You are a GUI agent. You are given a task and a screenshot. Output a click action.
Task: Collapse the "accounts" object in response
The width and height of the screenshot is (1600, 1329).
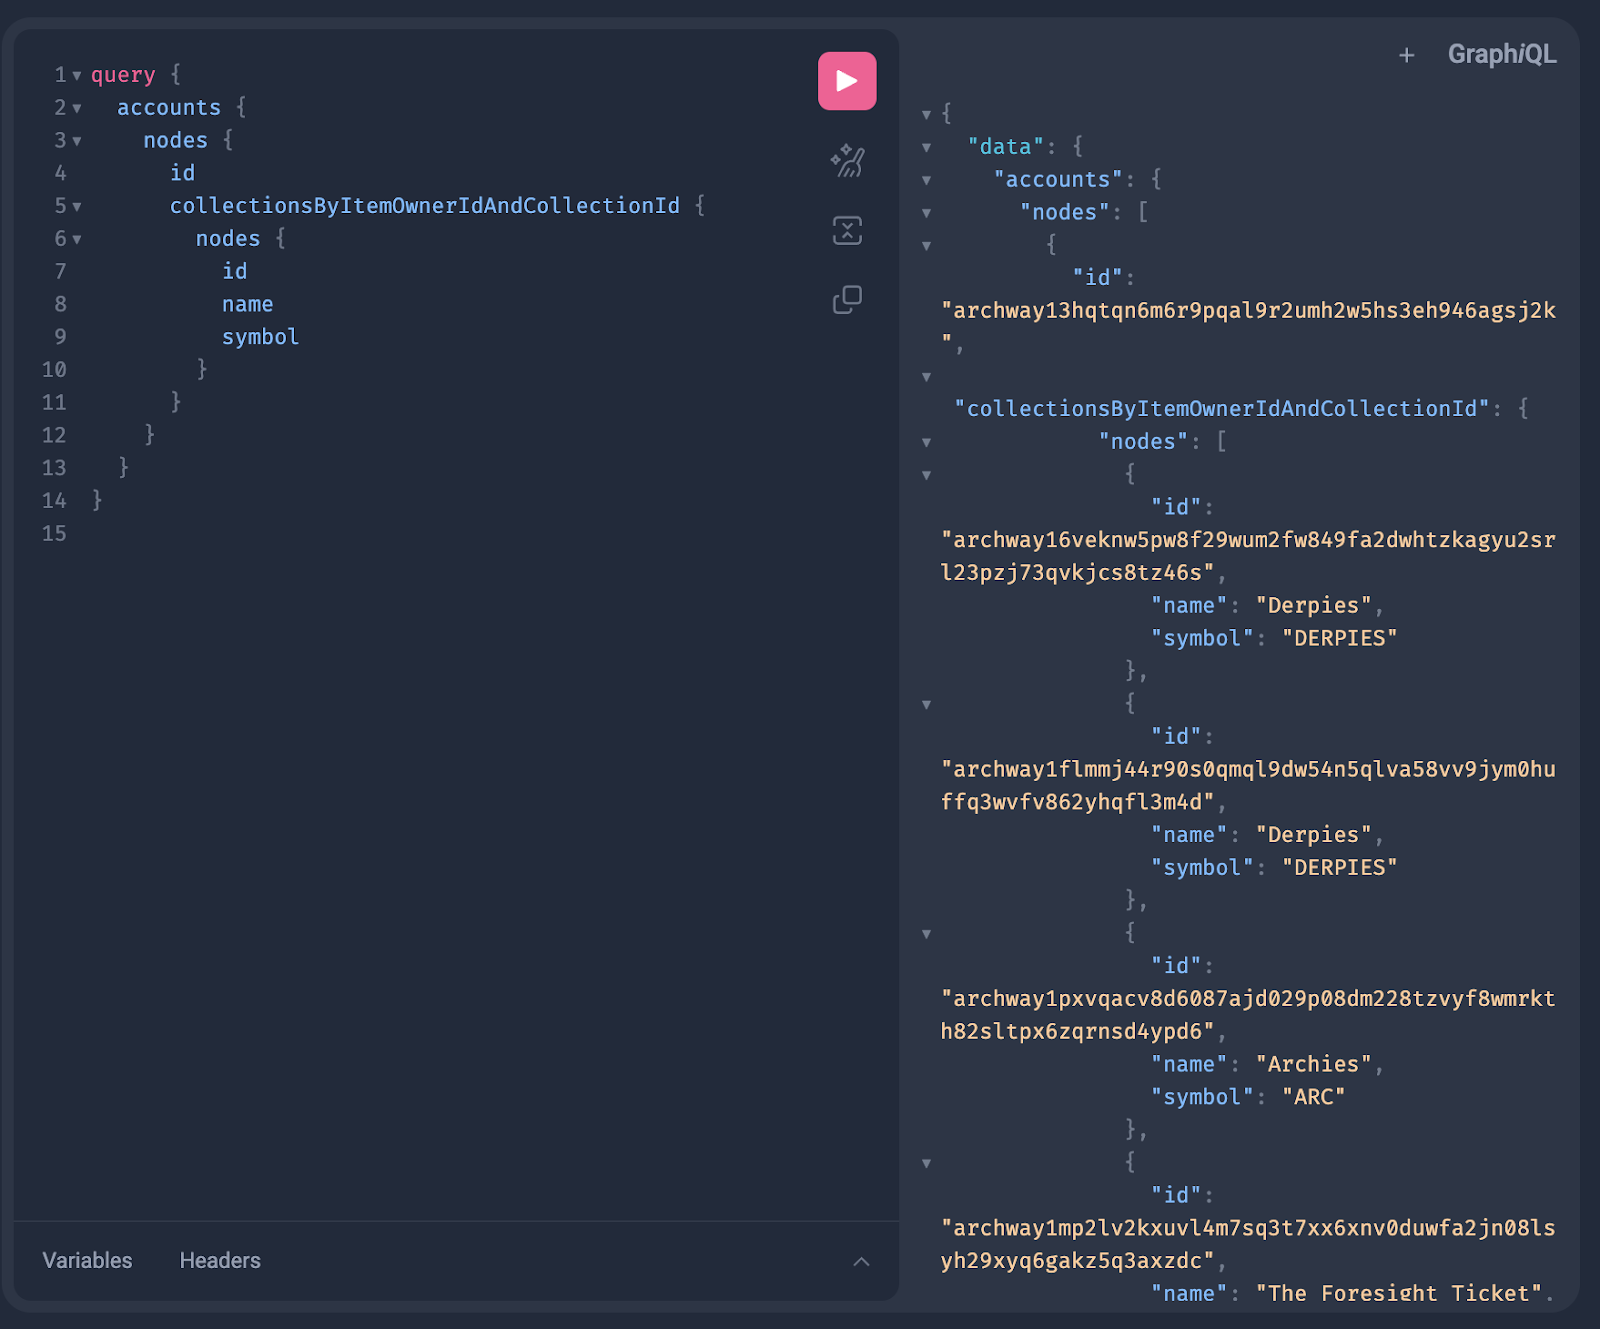click(x=927, y=181)
